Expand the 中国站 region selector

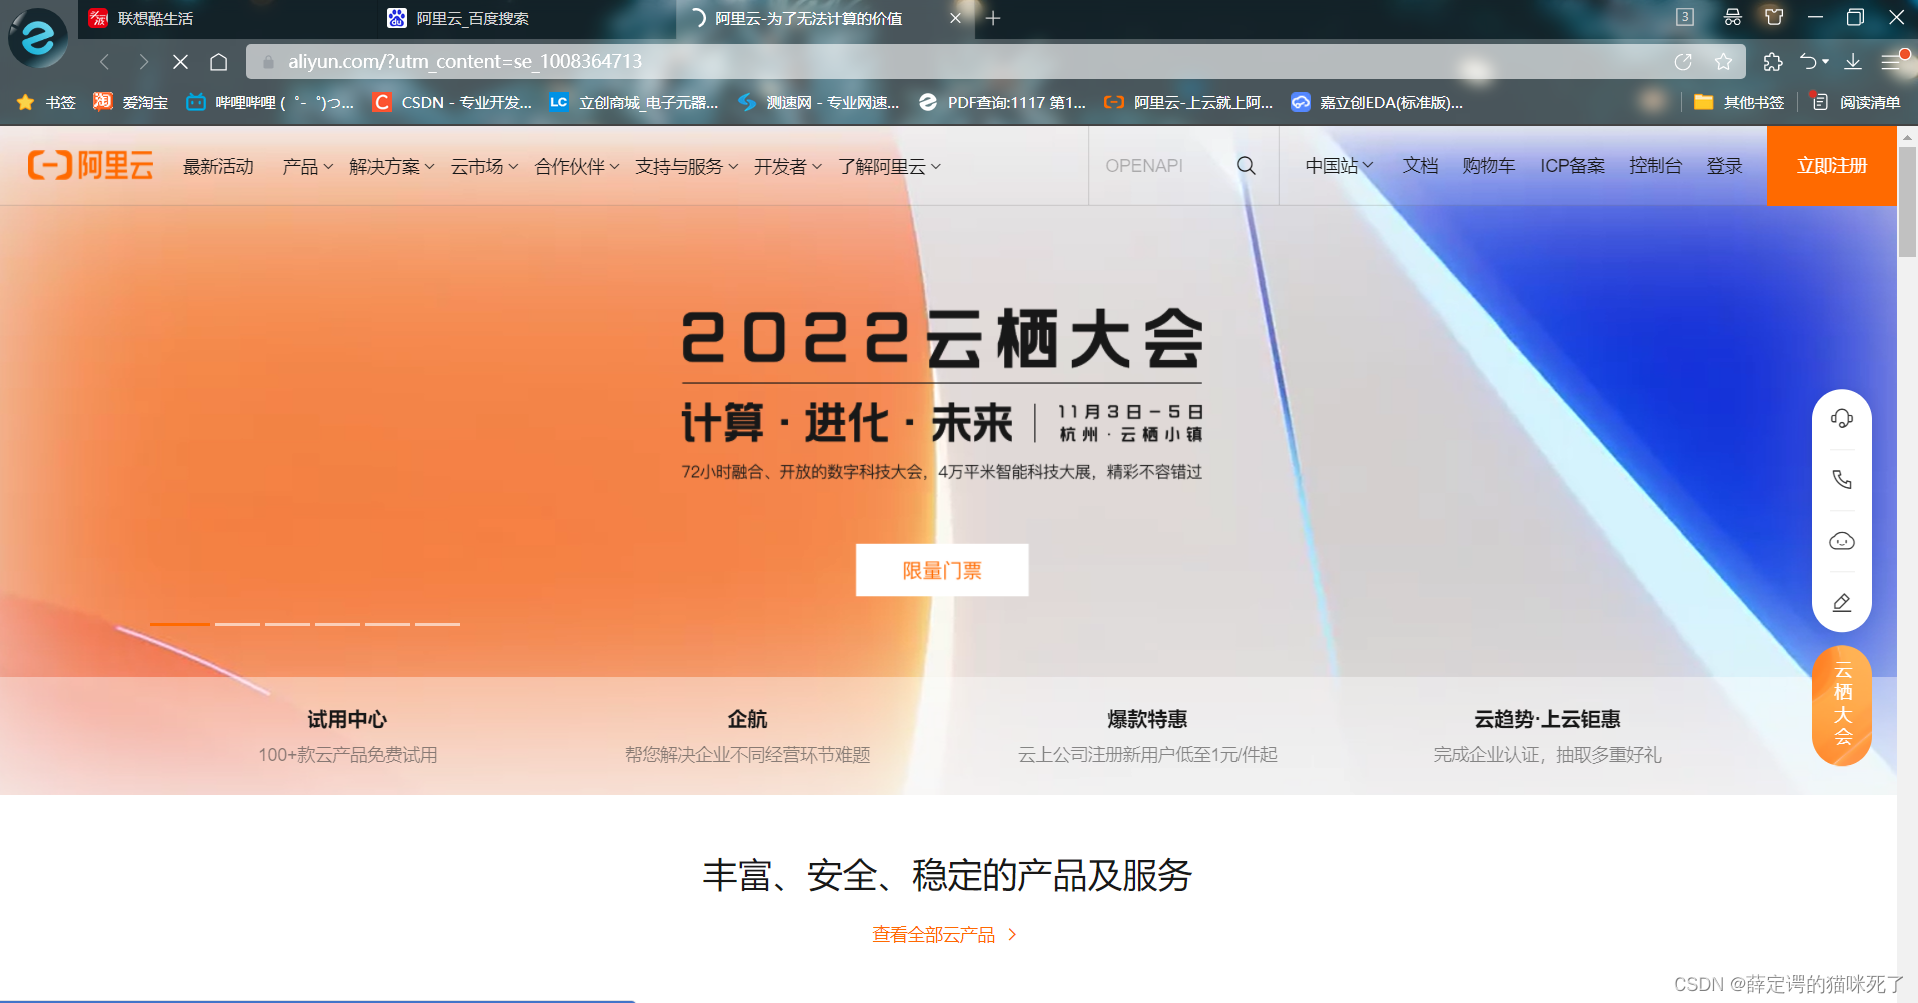pyautogui.click(x=1339, y=166)
